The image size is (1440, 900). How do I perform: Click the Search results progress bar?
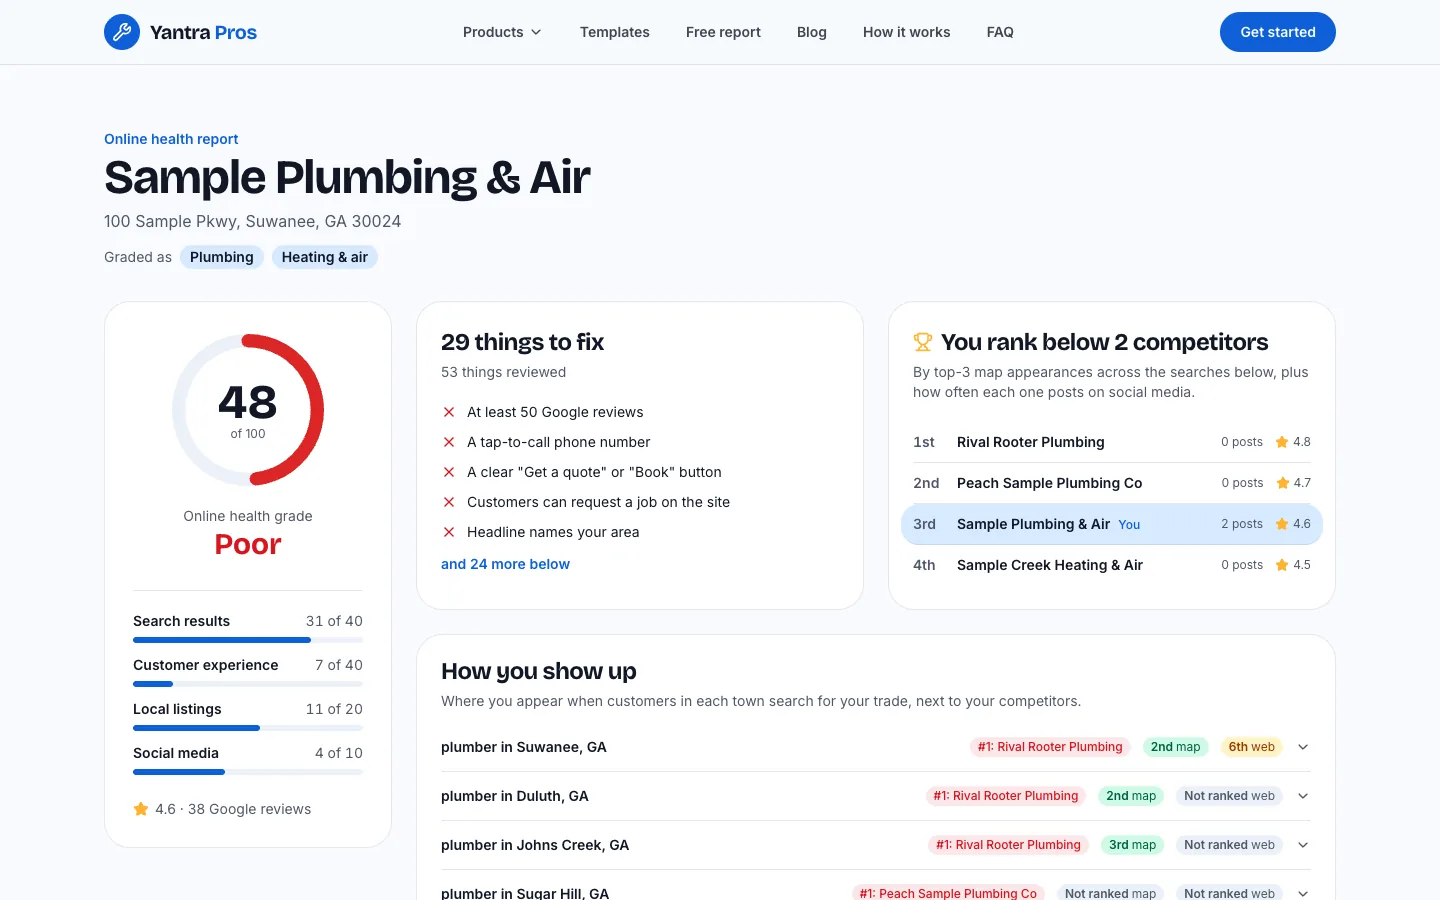pos(248,640)
